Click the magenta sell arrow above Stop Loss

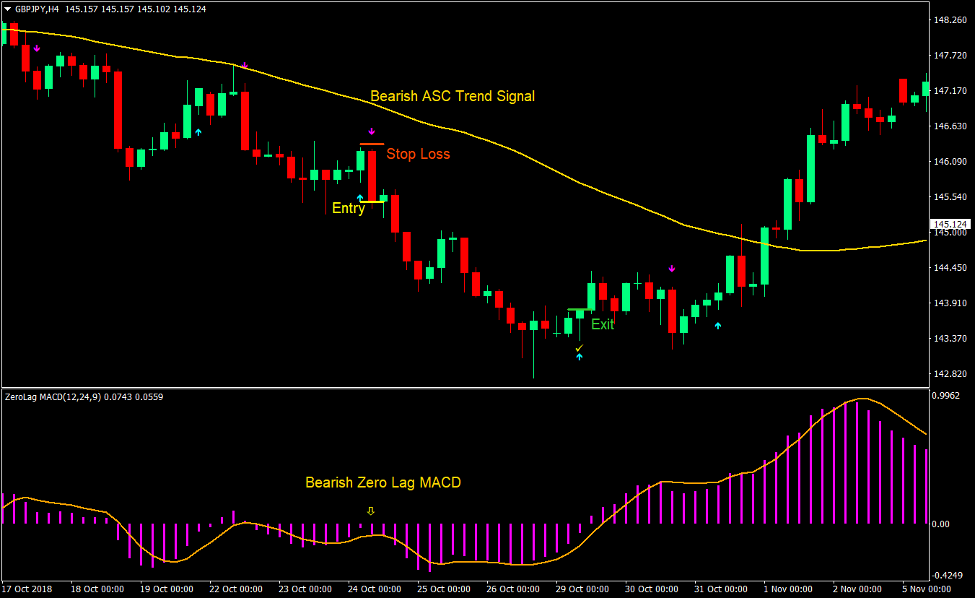[372, 130]
